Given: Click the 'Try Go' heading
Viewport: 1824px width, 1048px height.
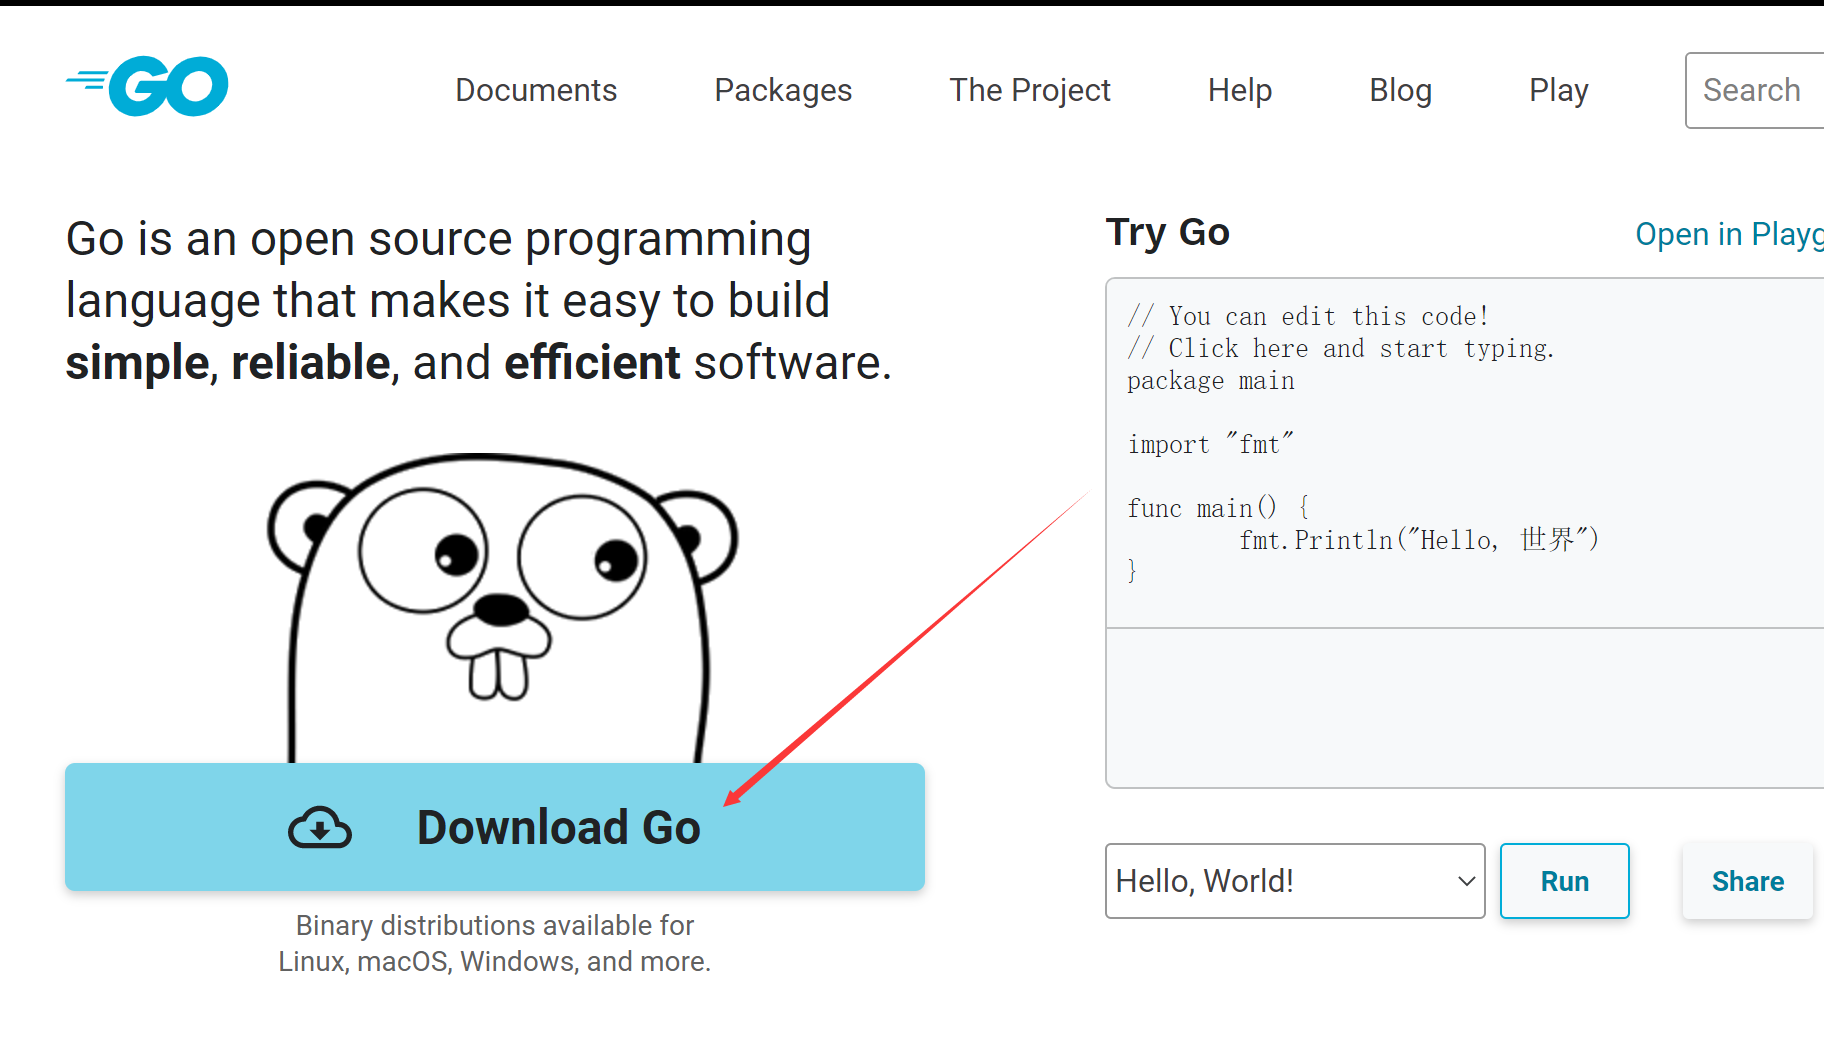Looking at the screenshot, I should click(1168, 232).
